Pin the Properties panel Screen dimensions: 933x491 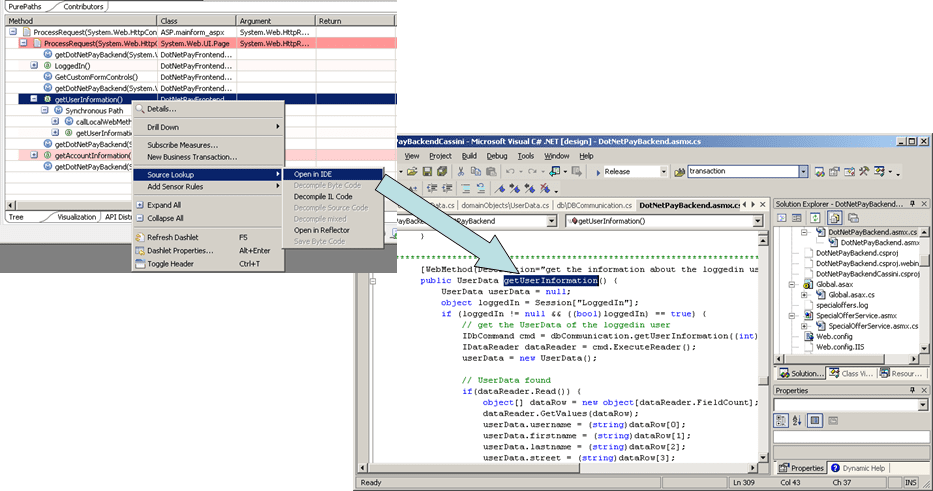[912, 390]
